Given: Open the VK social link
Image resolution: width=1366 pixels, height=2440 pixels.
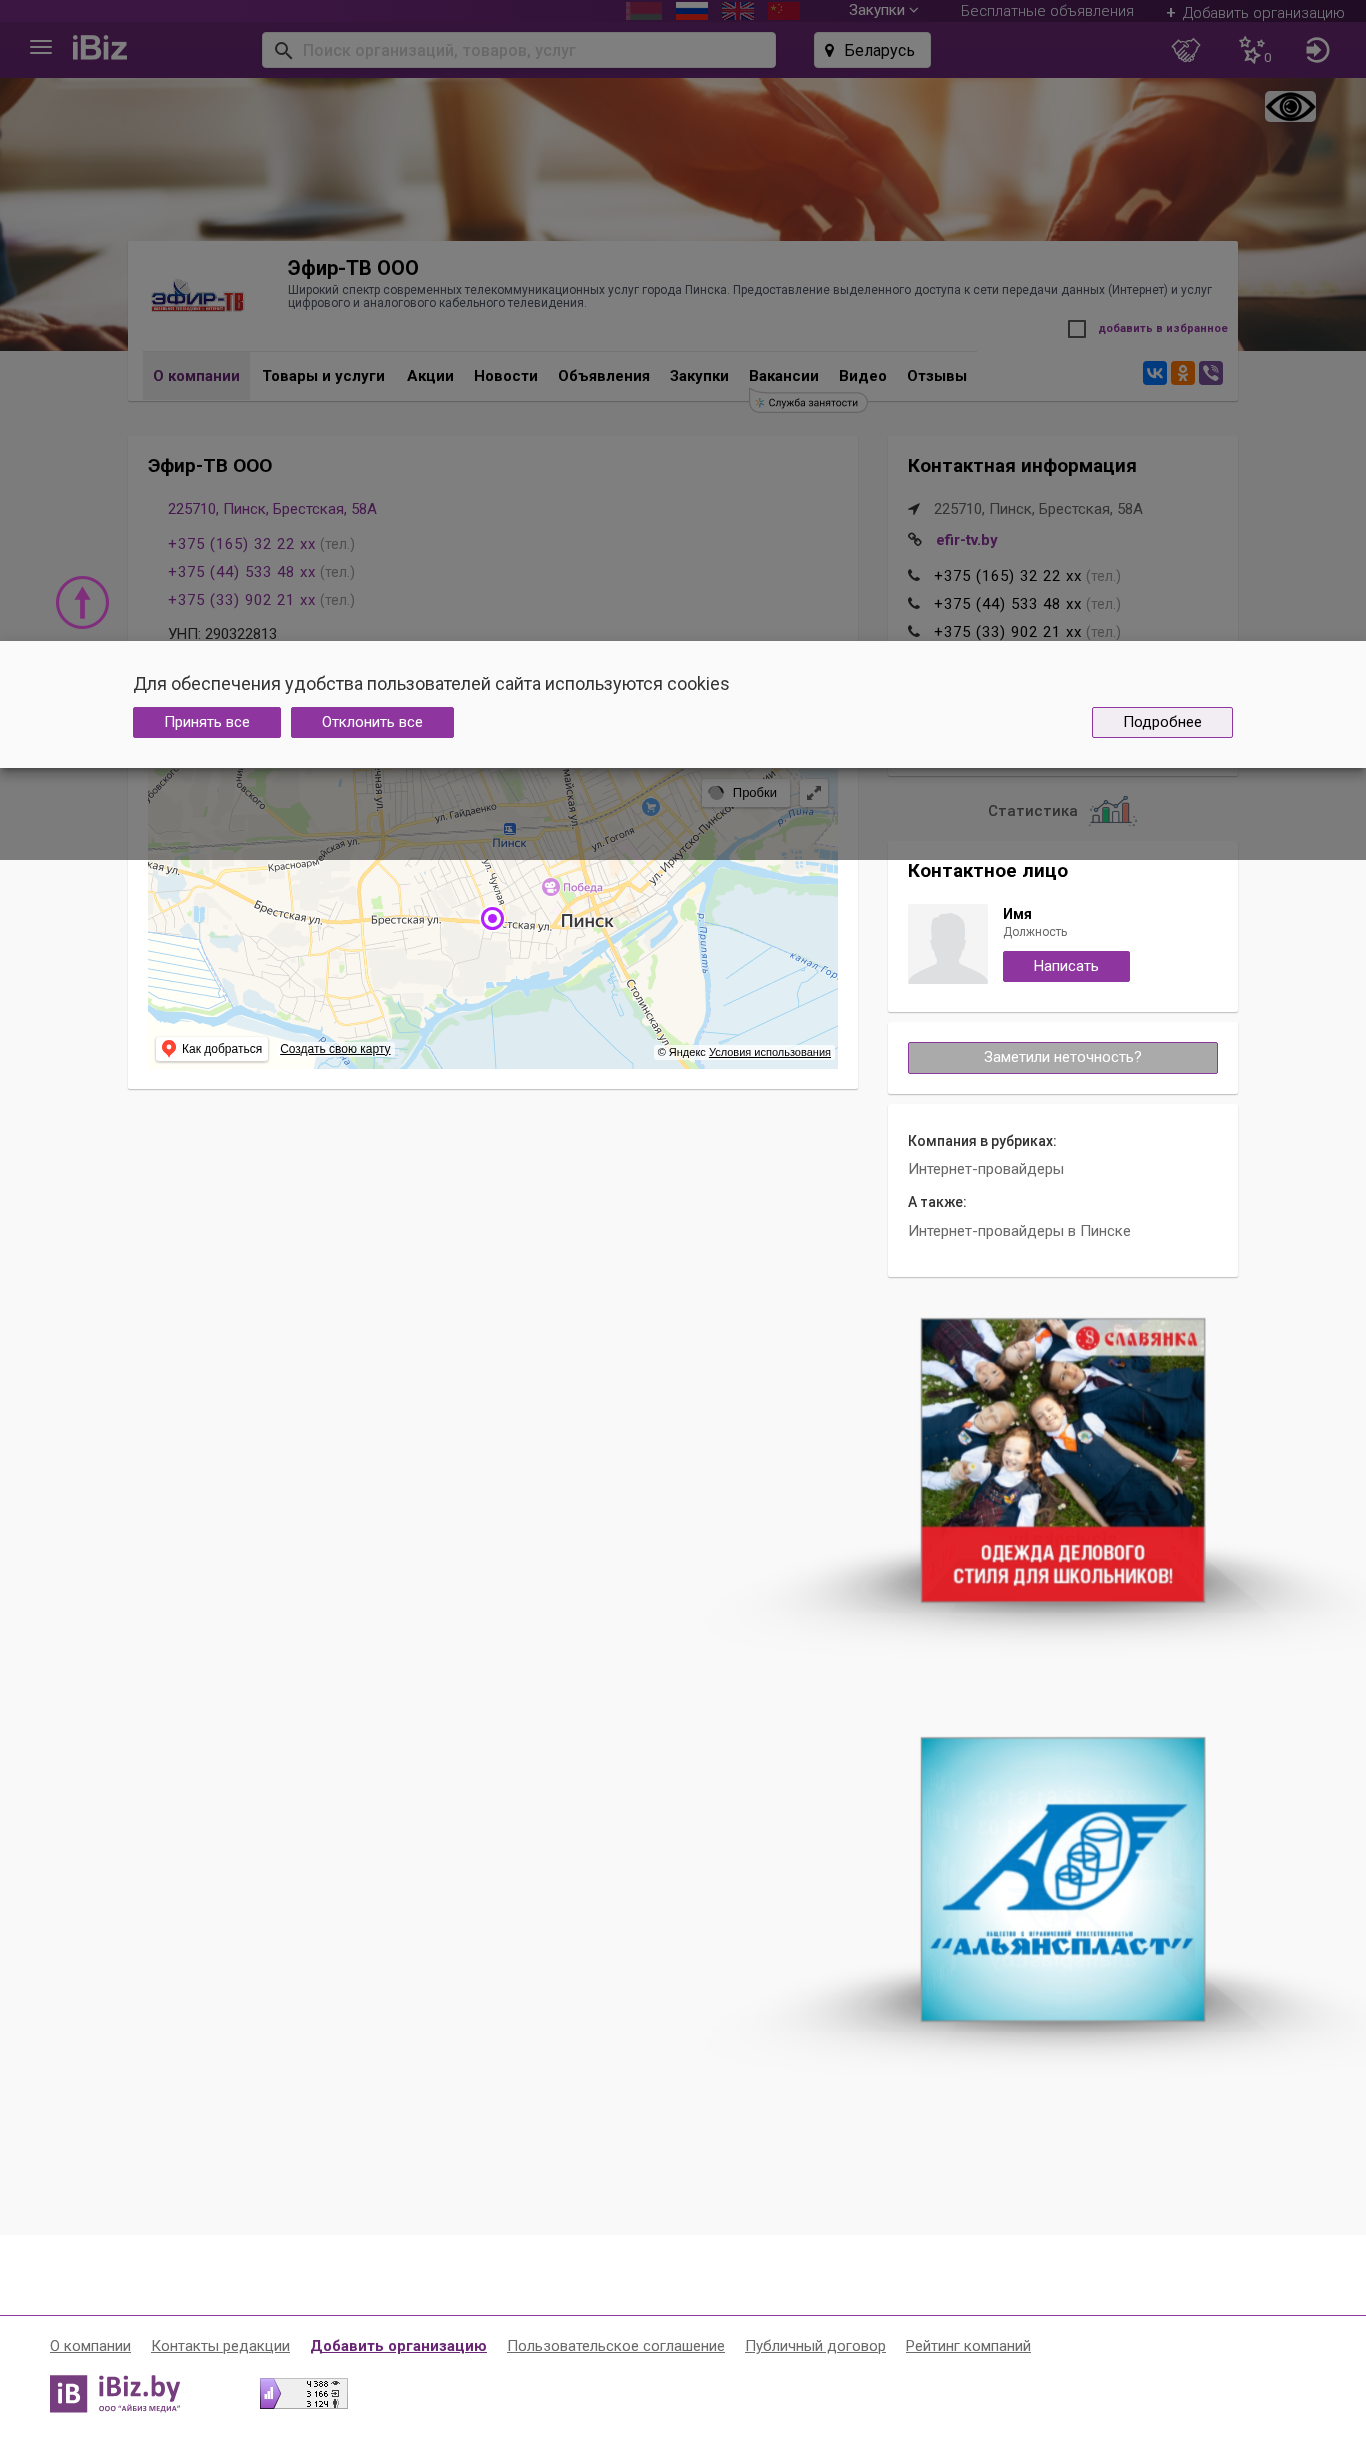Looking at the screenshot, I should pyautogui.click(x=1155, y=373).
